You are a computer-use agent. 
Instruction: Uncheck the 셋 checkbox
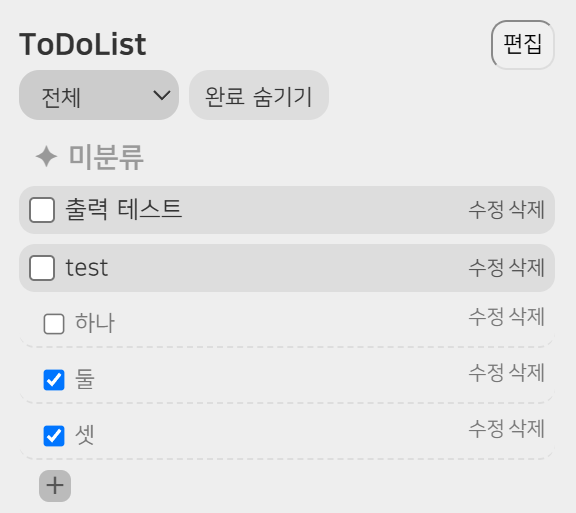[54, 436]
